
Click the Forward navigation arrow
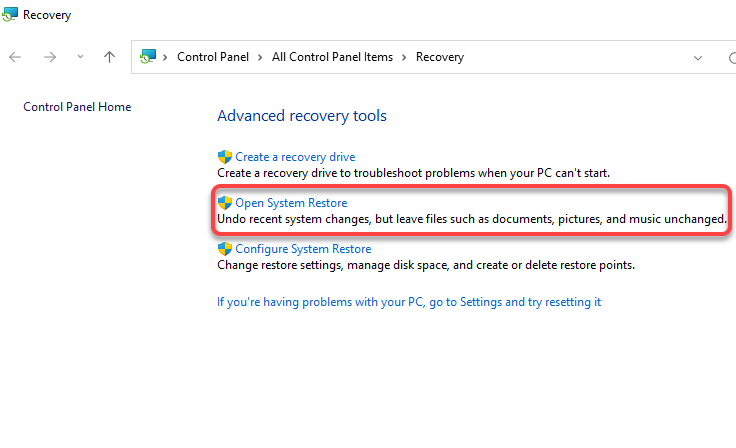pyautogui.click(x=49, y=57)
